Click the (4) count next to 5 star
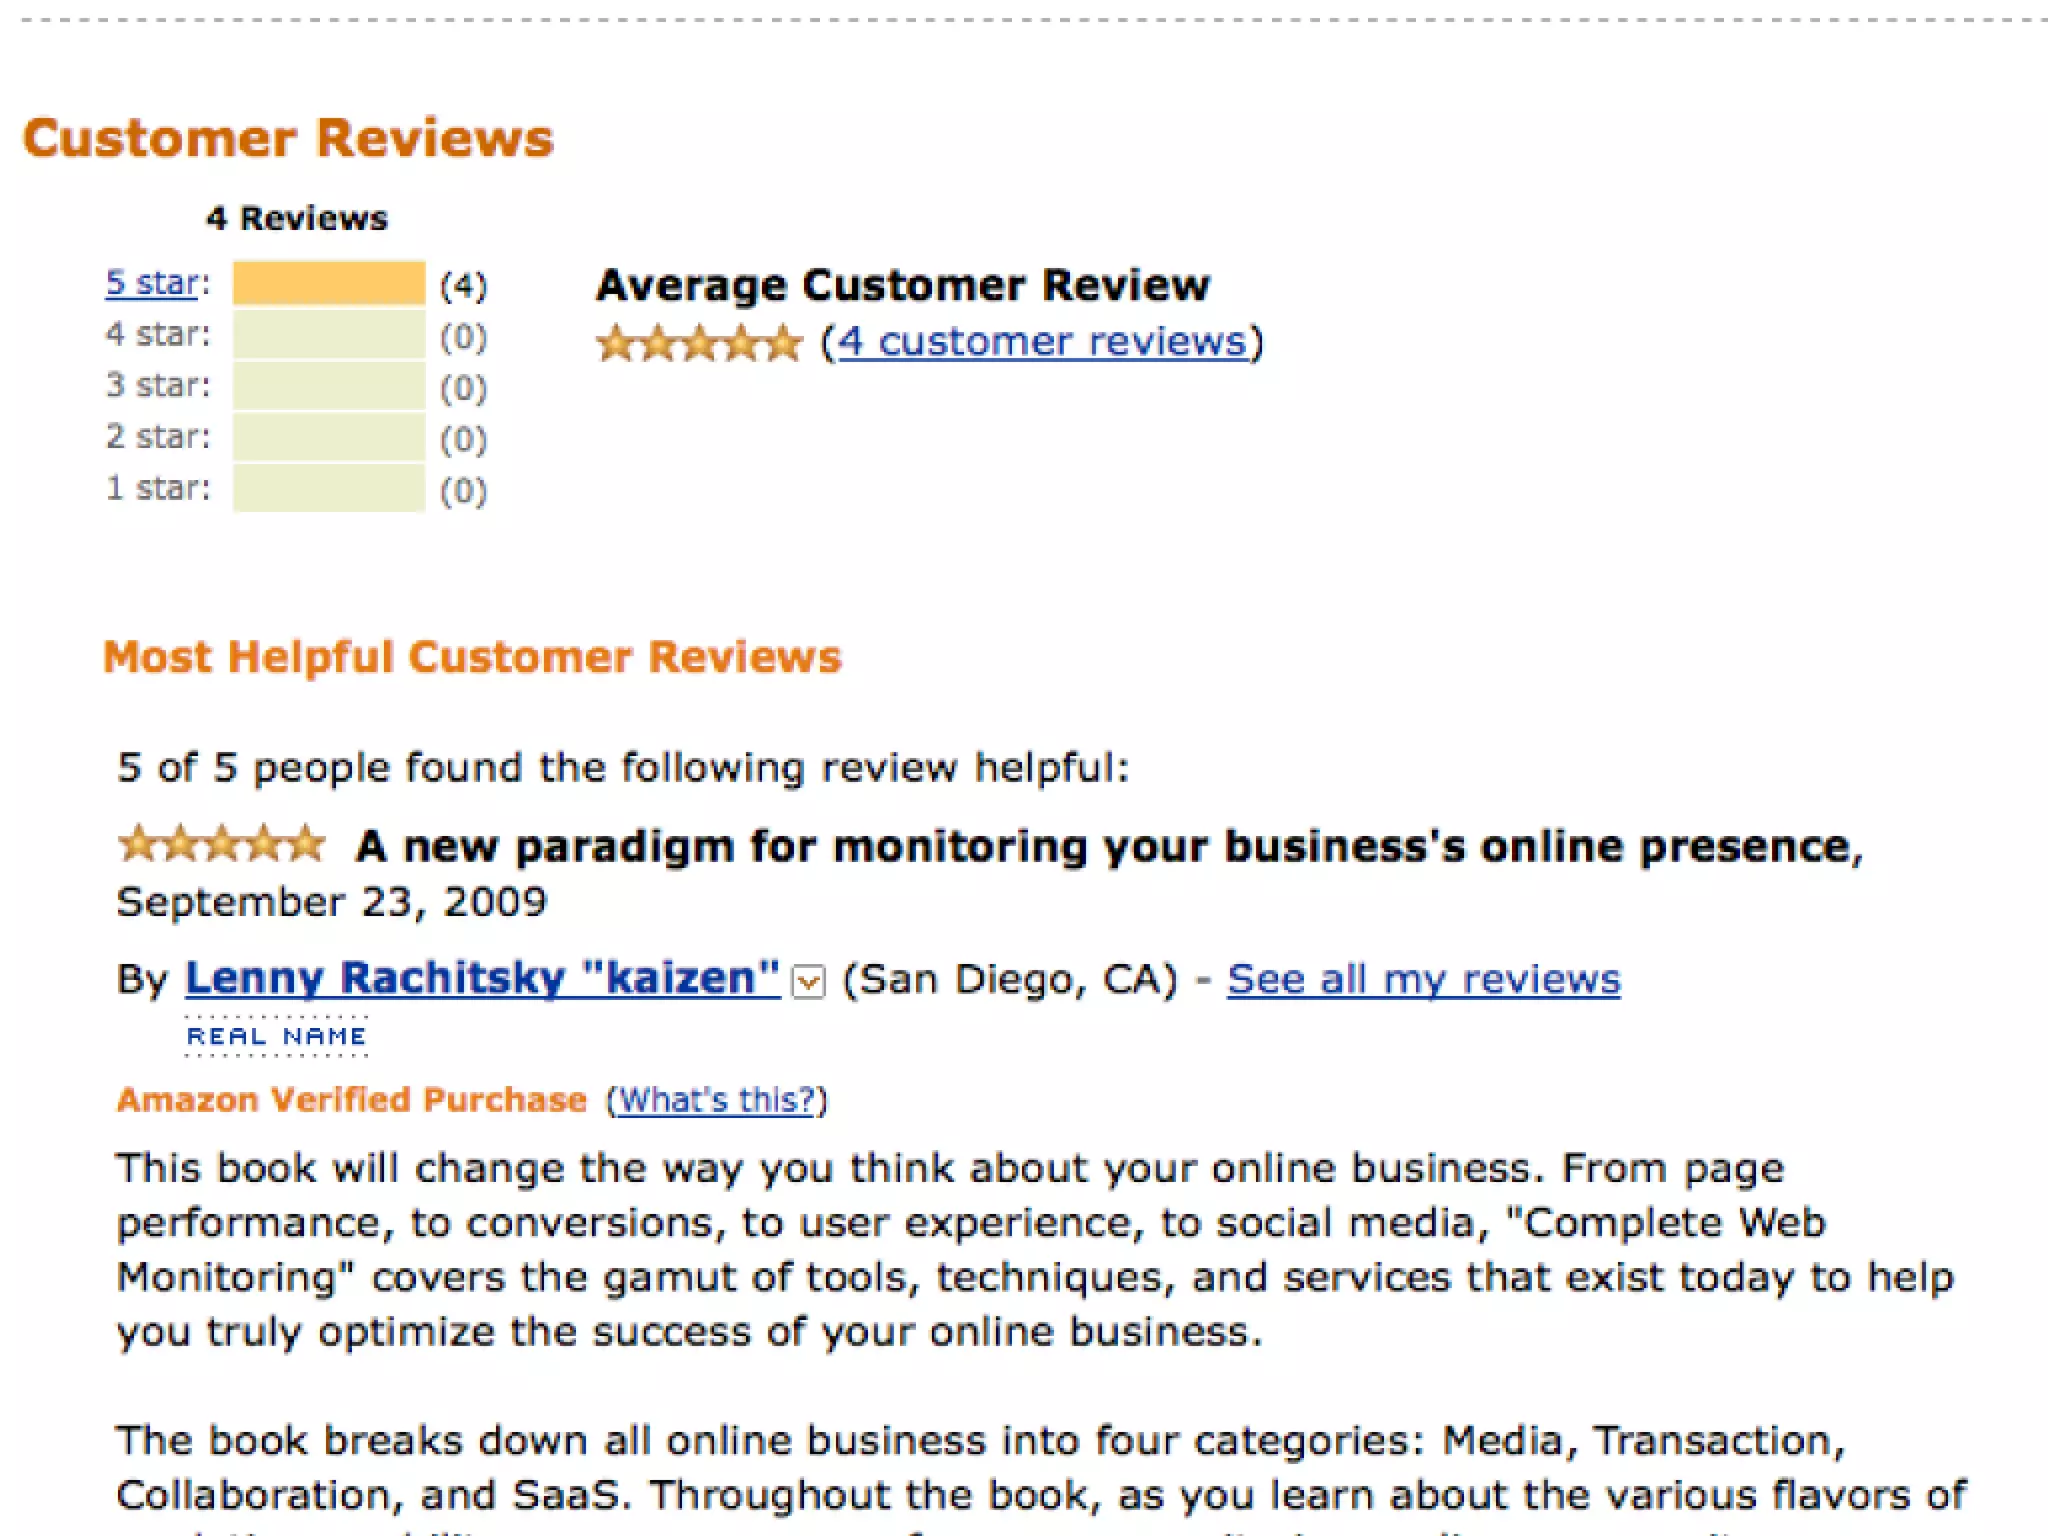 [463, 286]
